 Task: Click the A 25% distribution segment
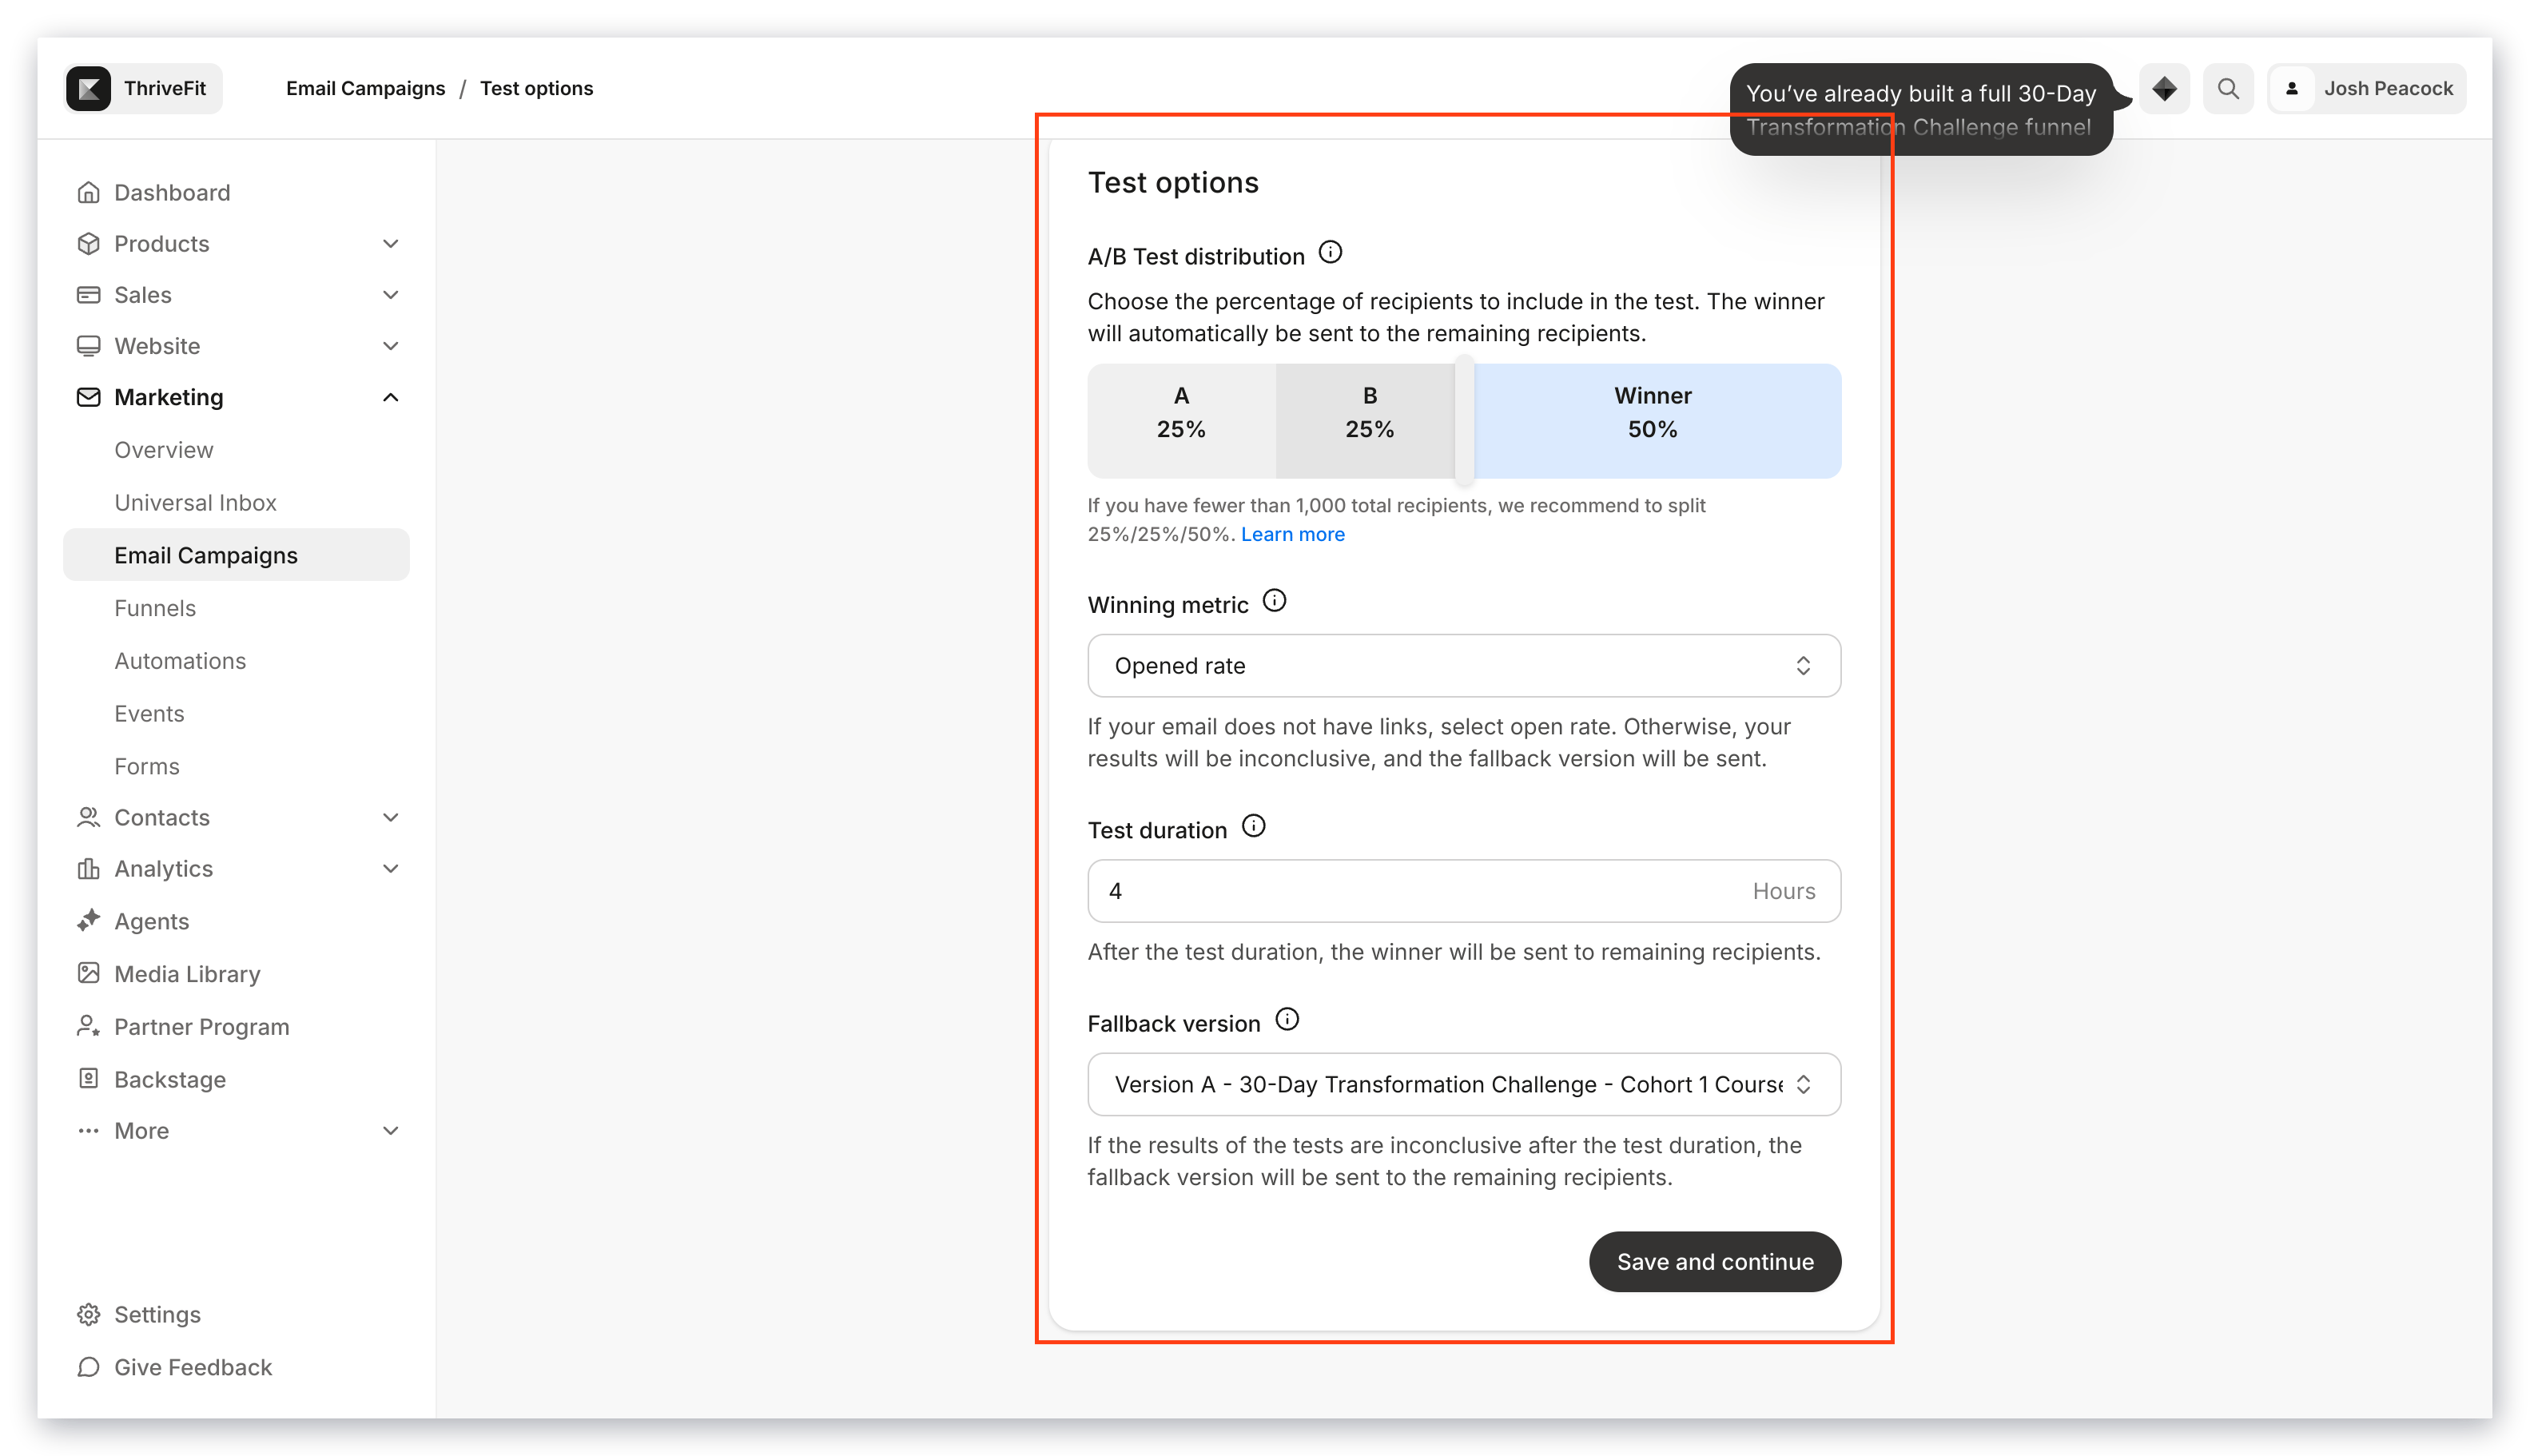point(1181,421)
